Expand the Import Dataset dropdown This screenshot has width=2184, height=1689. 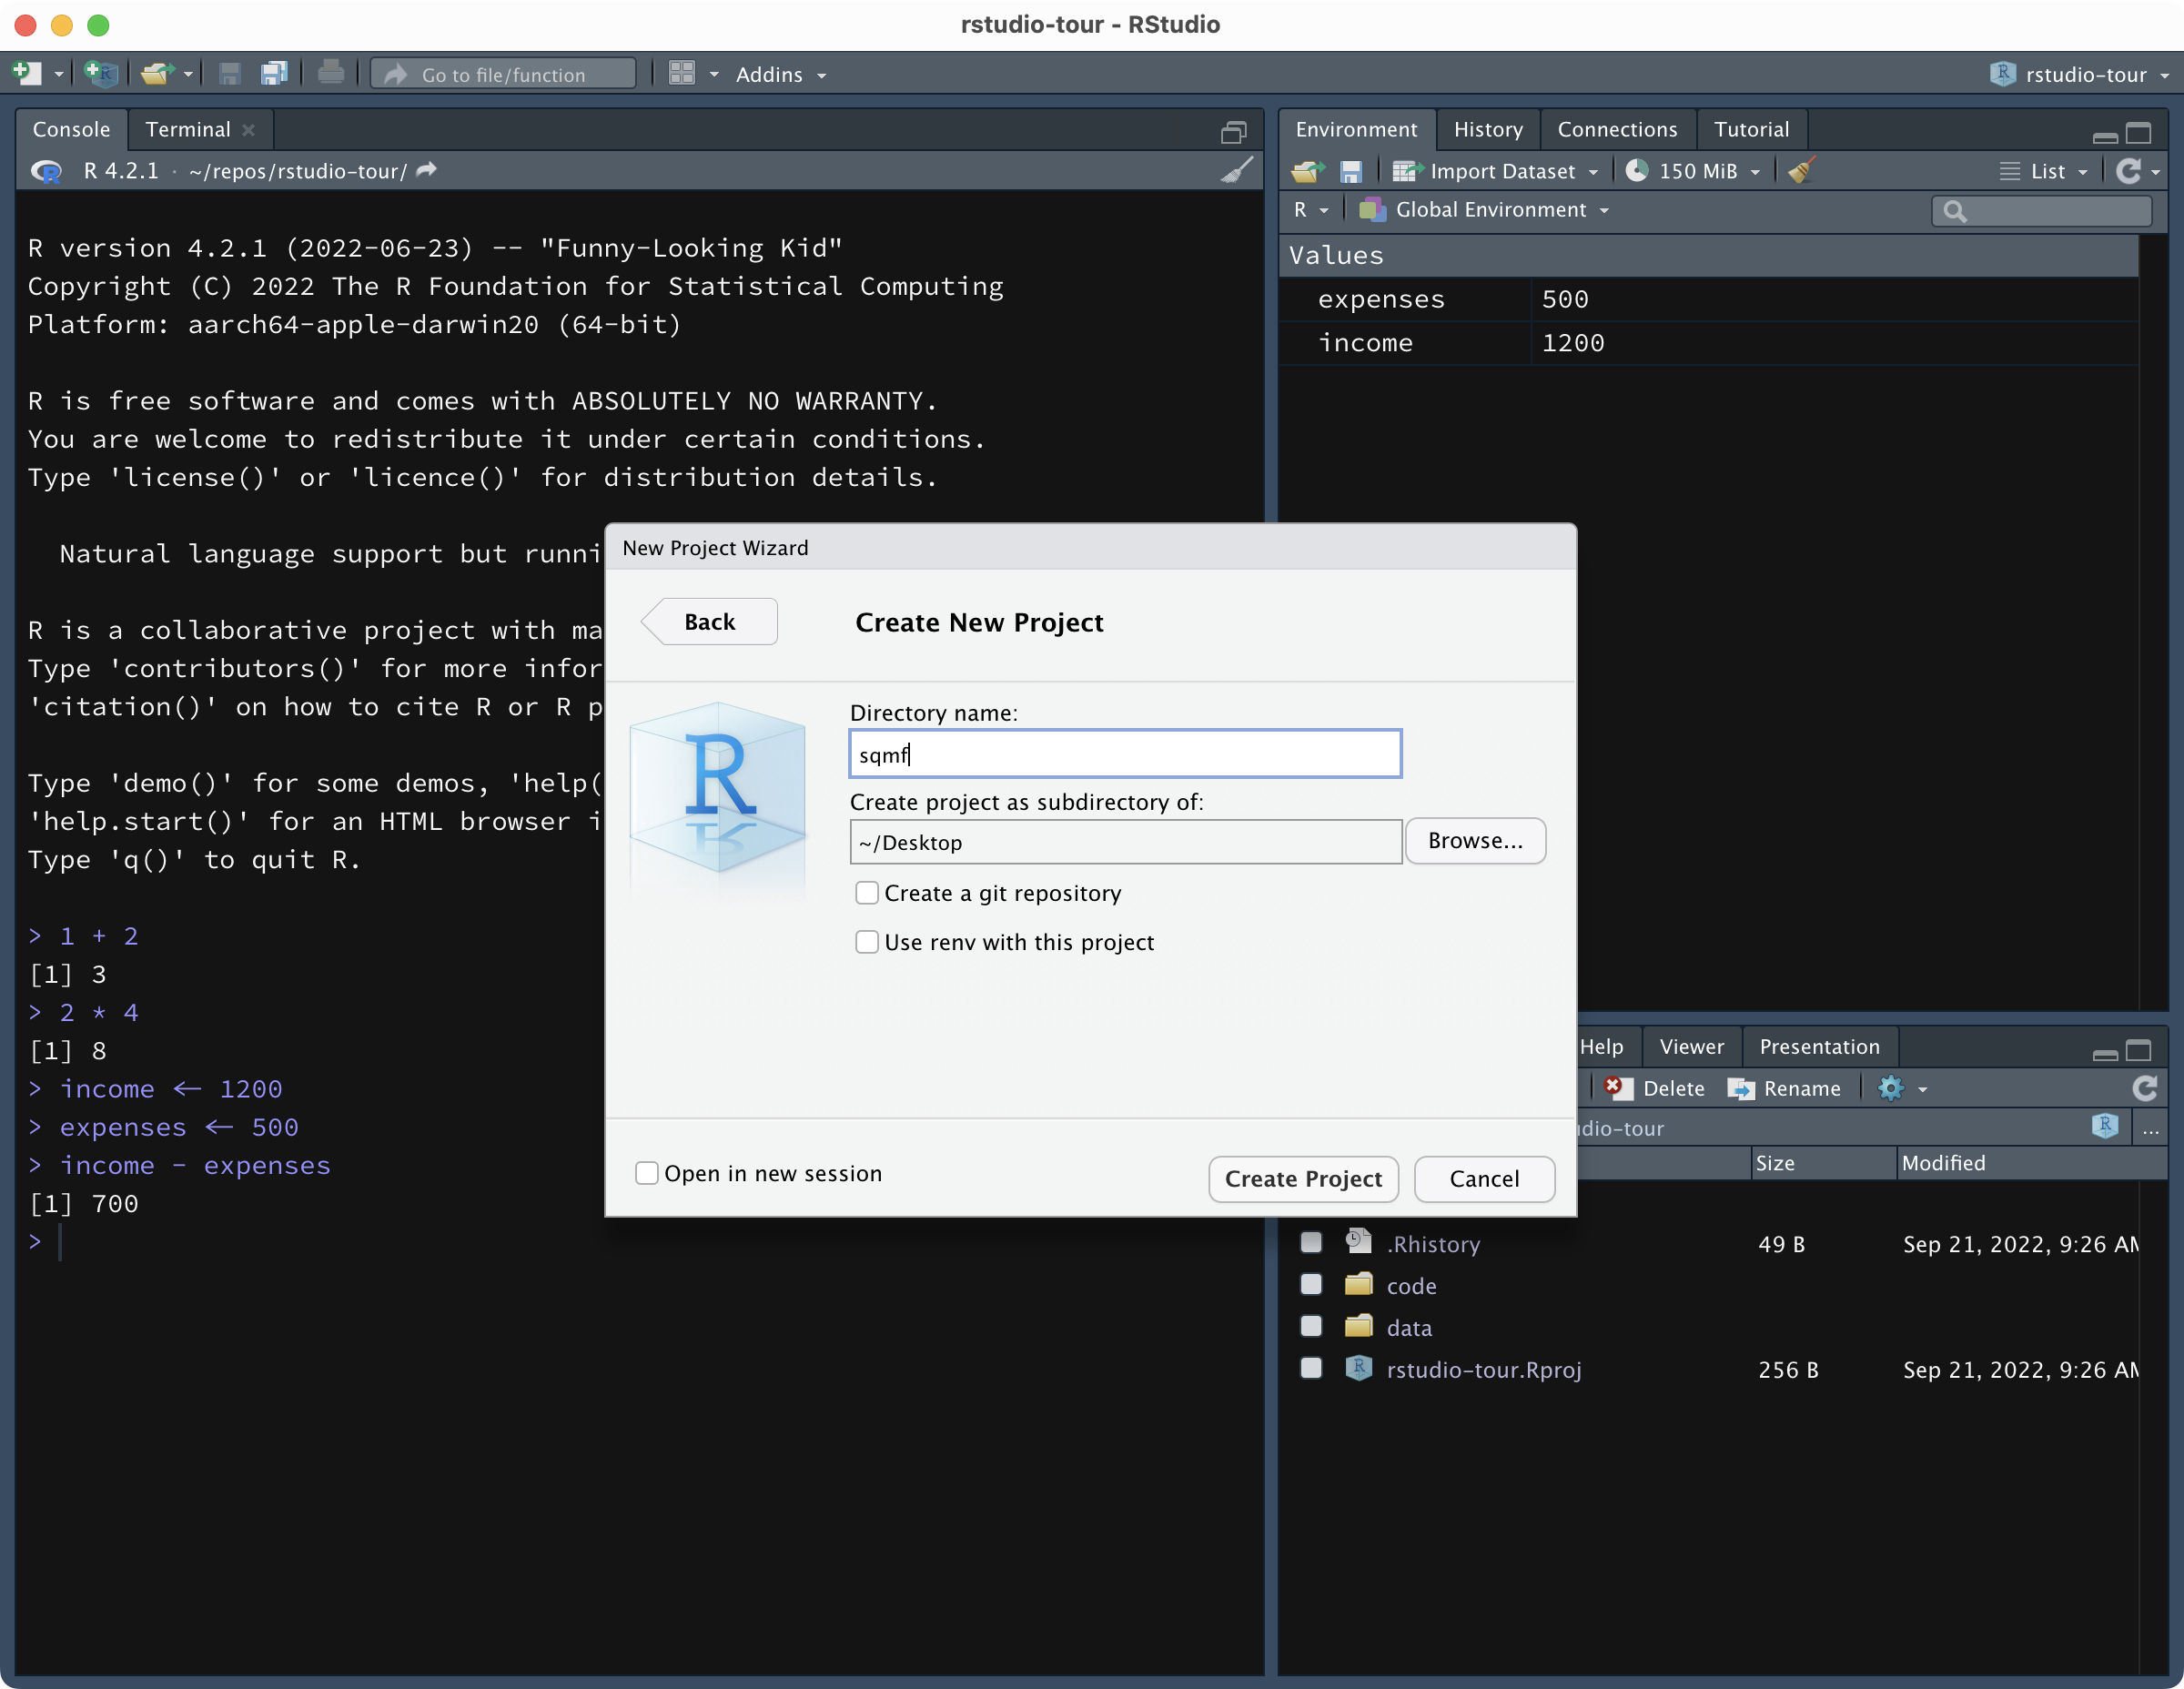1495,171
